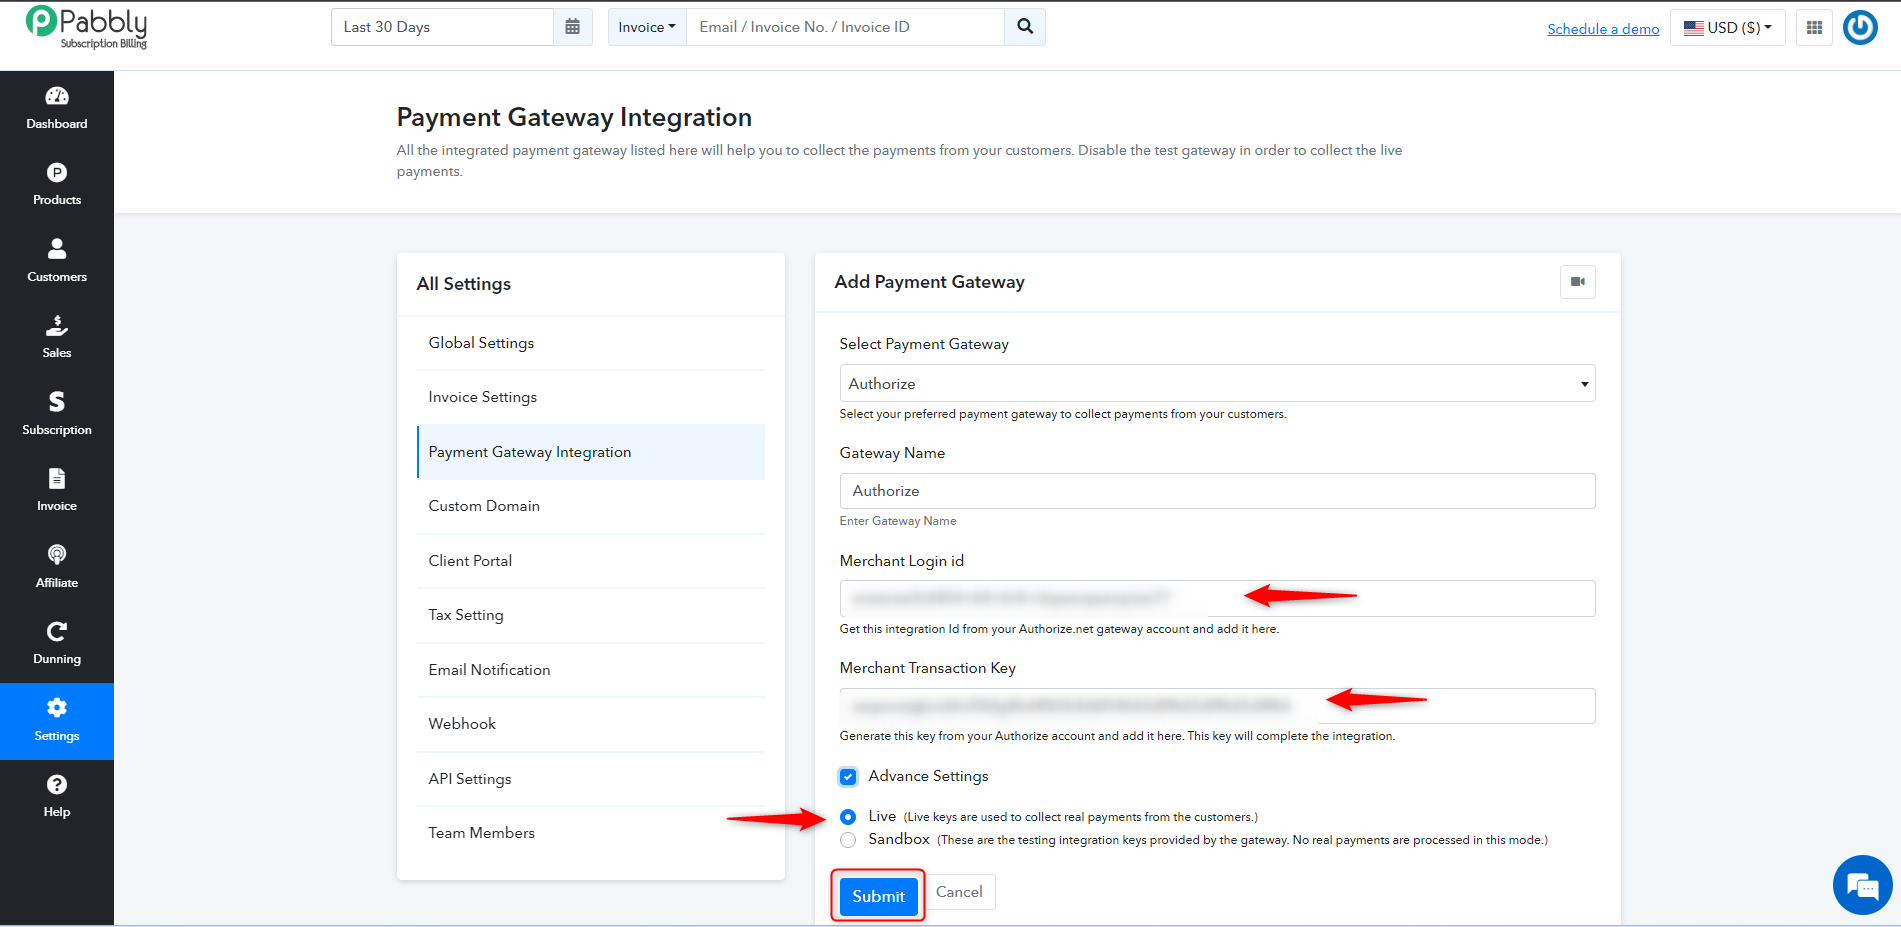Go to Customers section
The image size is (1901, 927).
pyautogui.click(x=57, y=262)
